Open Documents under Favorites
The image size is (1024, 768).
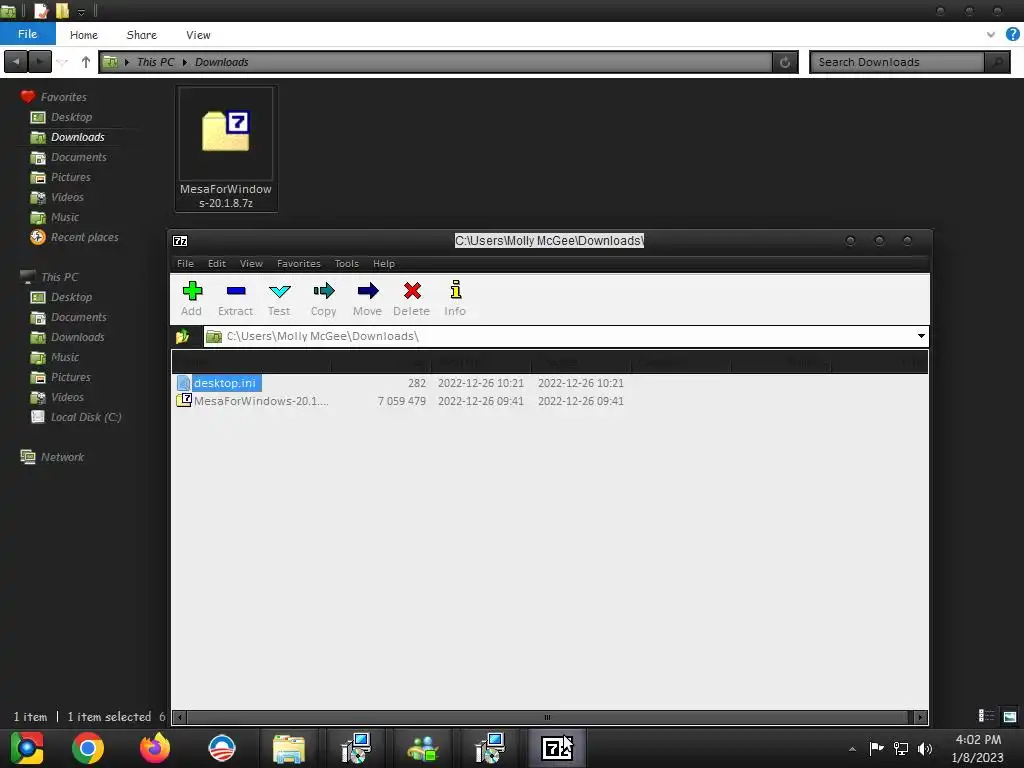point(78,157)
